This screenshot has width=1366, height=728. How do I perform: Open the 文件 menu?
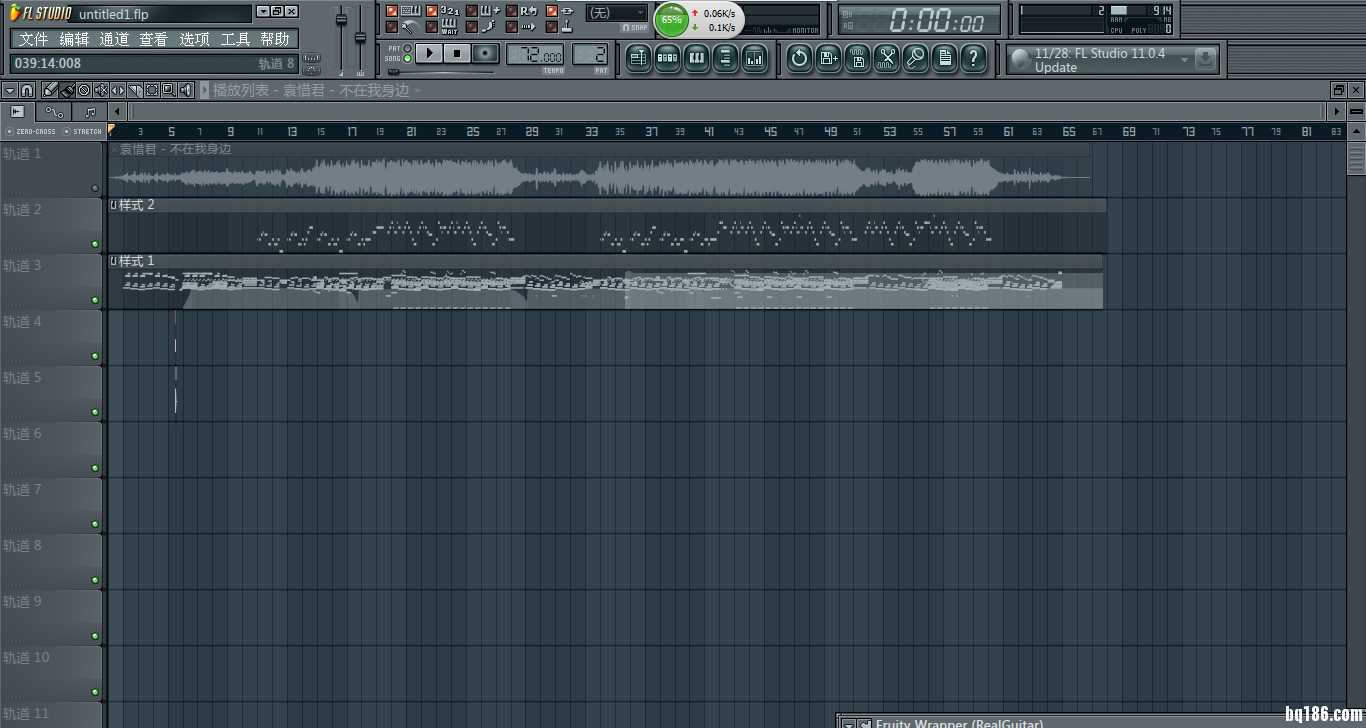tap(33, 39)
